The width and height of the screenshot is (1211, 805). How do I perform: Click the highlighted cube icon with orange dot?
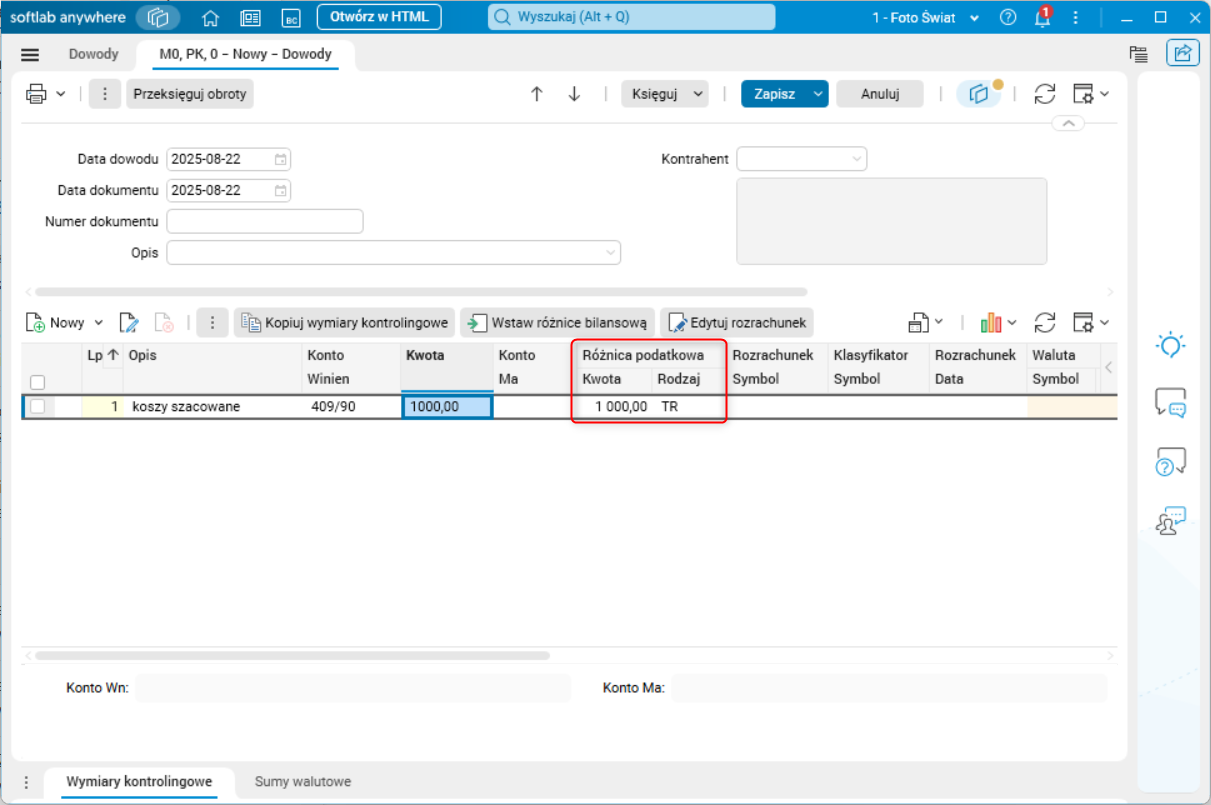(980, 93)
